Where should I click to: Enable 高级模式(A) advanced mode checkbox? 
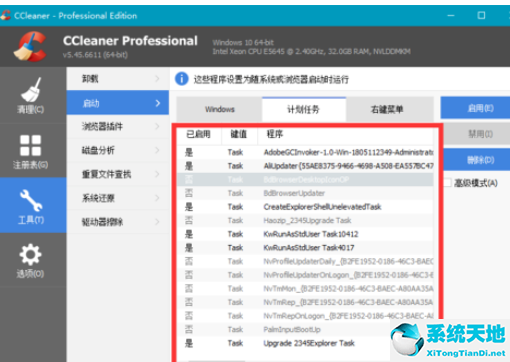pos(447,183)
